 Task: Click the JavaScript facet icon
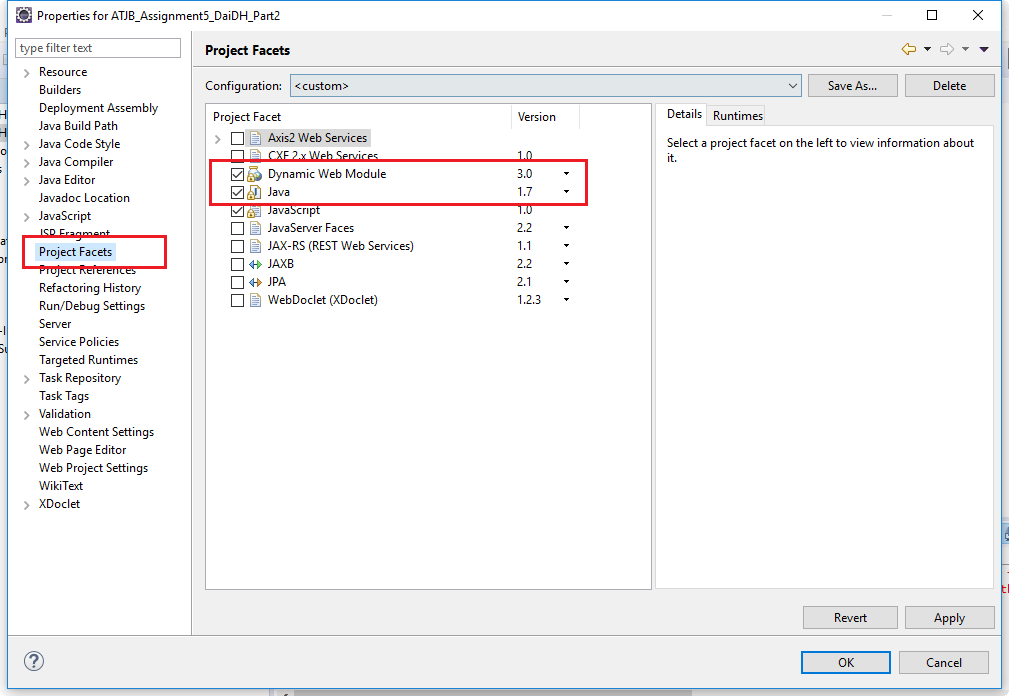[x=253, y=210]
